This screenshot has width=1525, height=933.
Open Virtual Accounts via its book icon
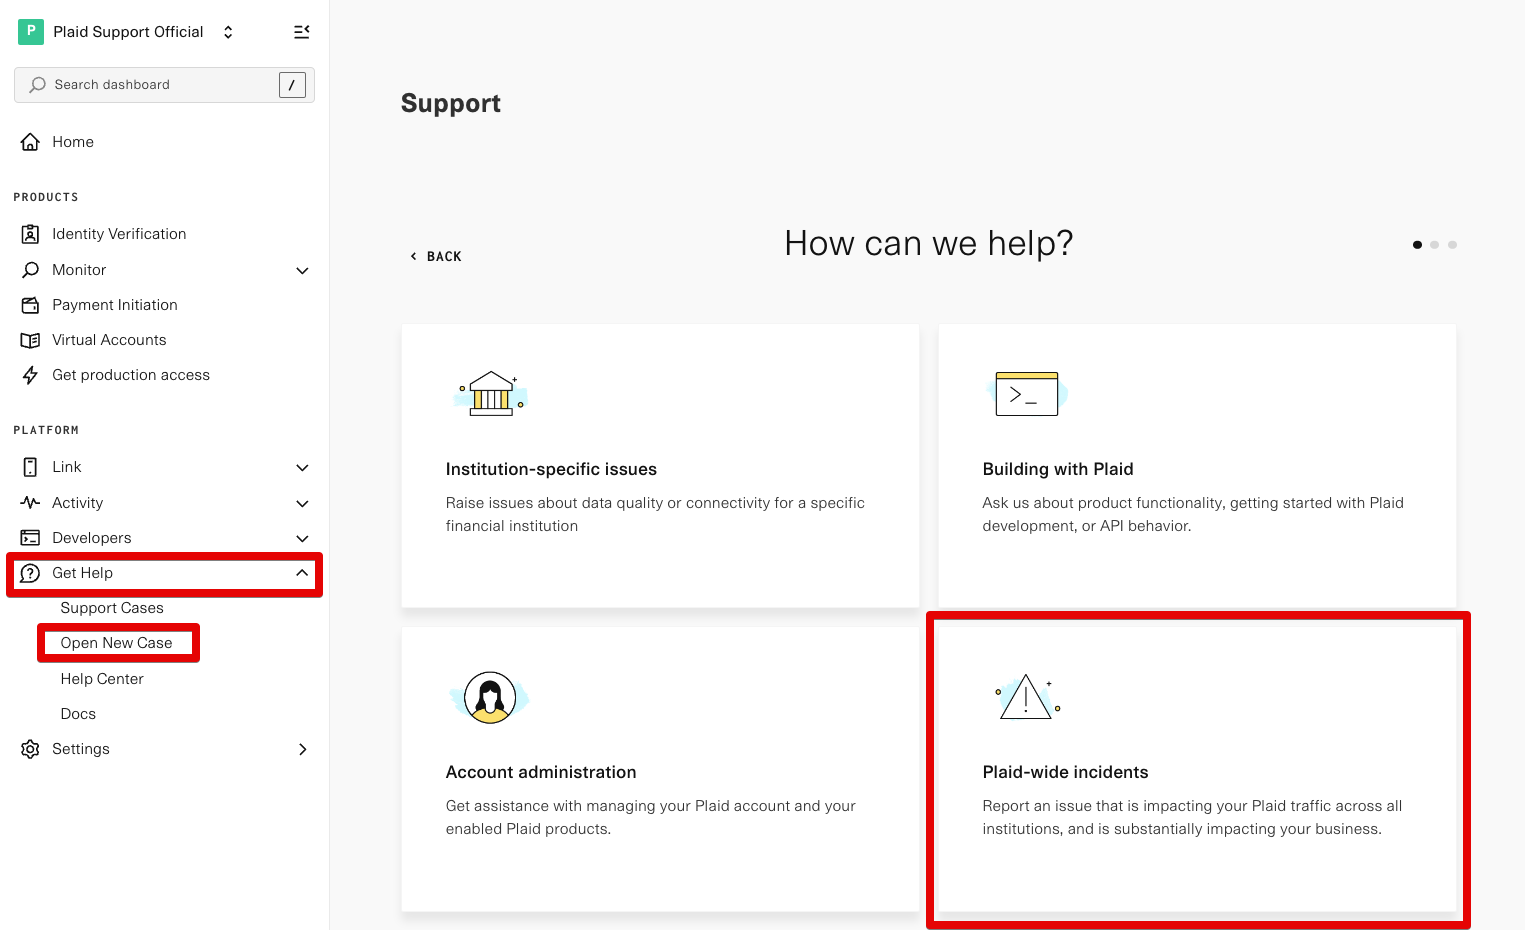click(x=31, y=339)
